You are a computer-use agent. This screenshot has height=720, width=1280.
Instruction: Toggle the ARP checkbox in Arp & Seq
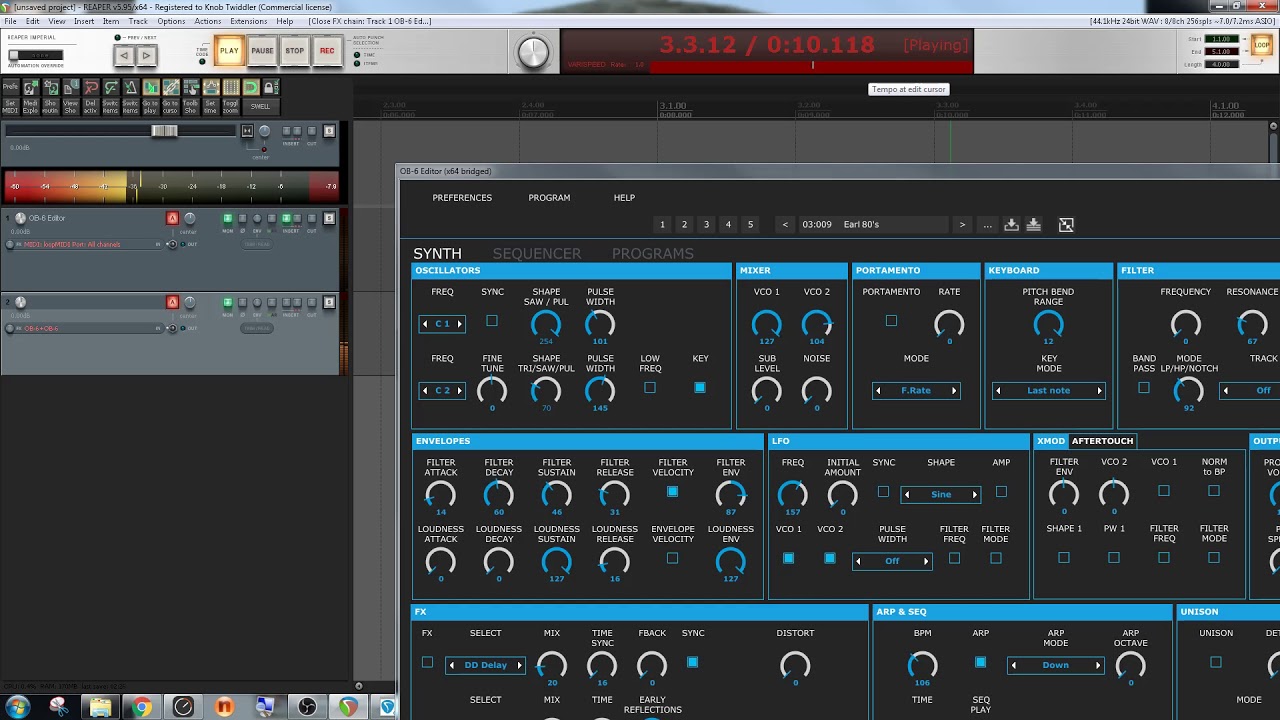pyautogui.click(x=980, y=662)
